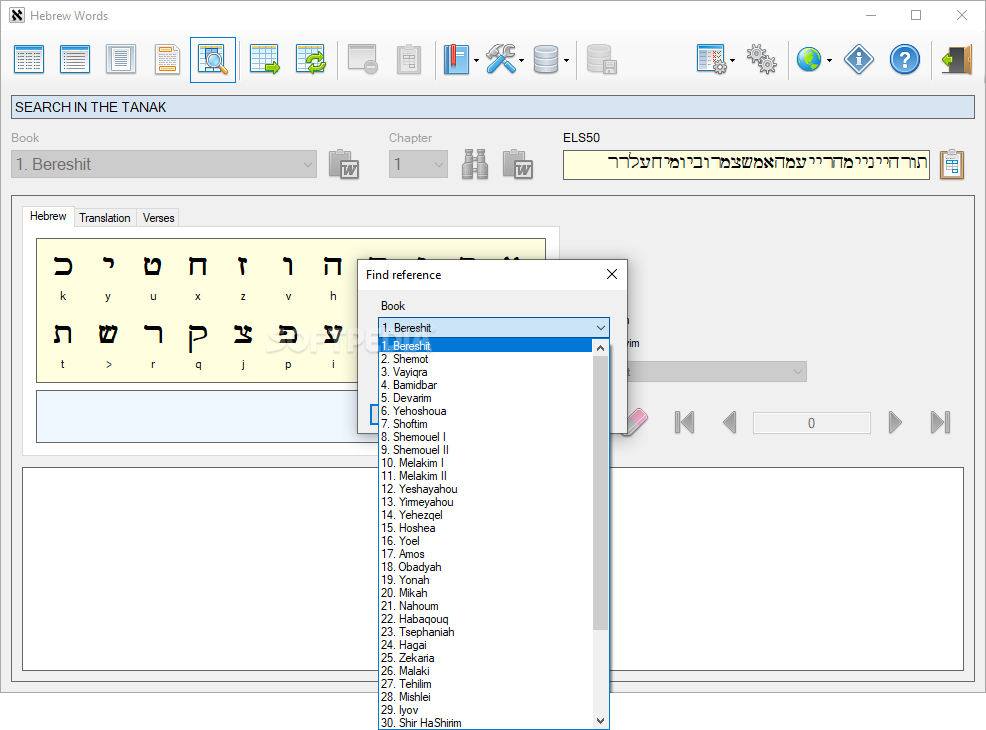Open the red bookmark book icon
This screenshot has width=986, height=730.
(456, 60)
